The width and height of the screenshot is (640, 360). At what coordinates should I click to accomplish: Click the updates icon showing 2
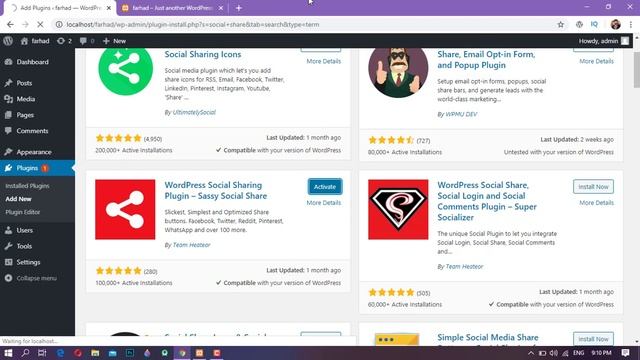pyautogui.click(x=64, y=41)
